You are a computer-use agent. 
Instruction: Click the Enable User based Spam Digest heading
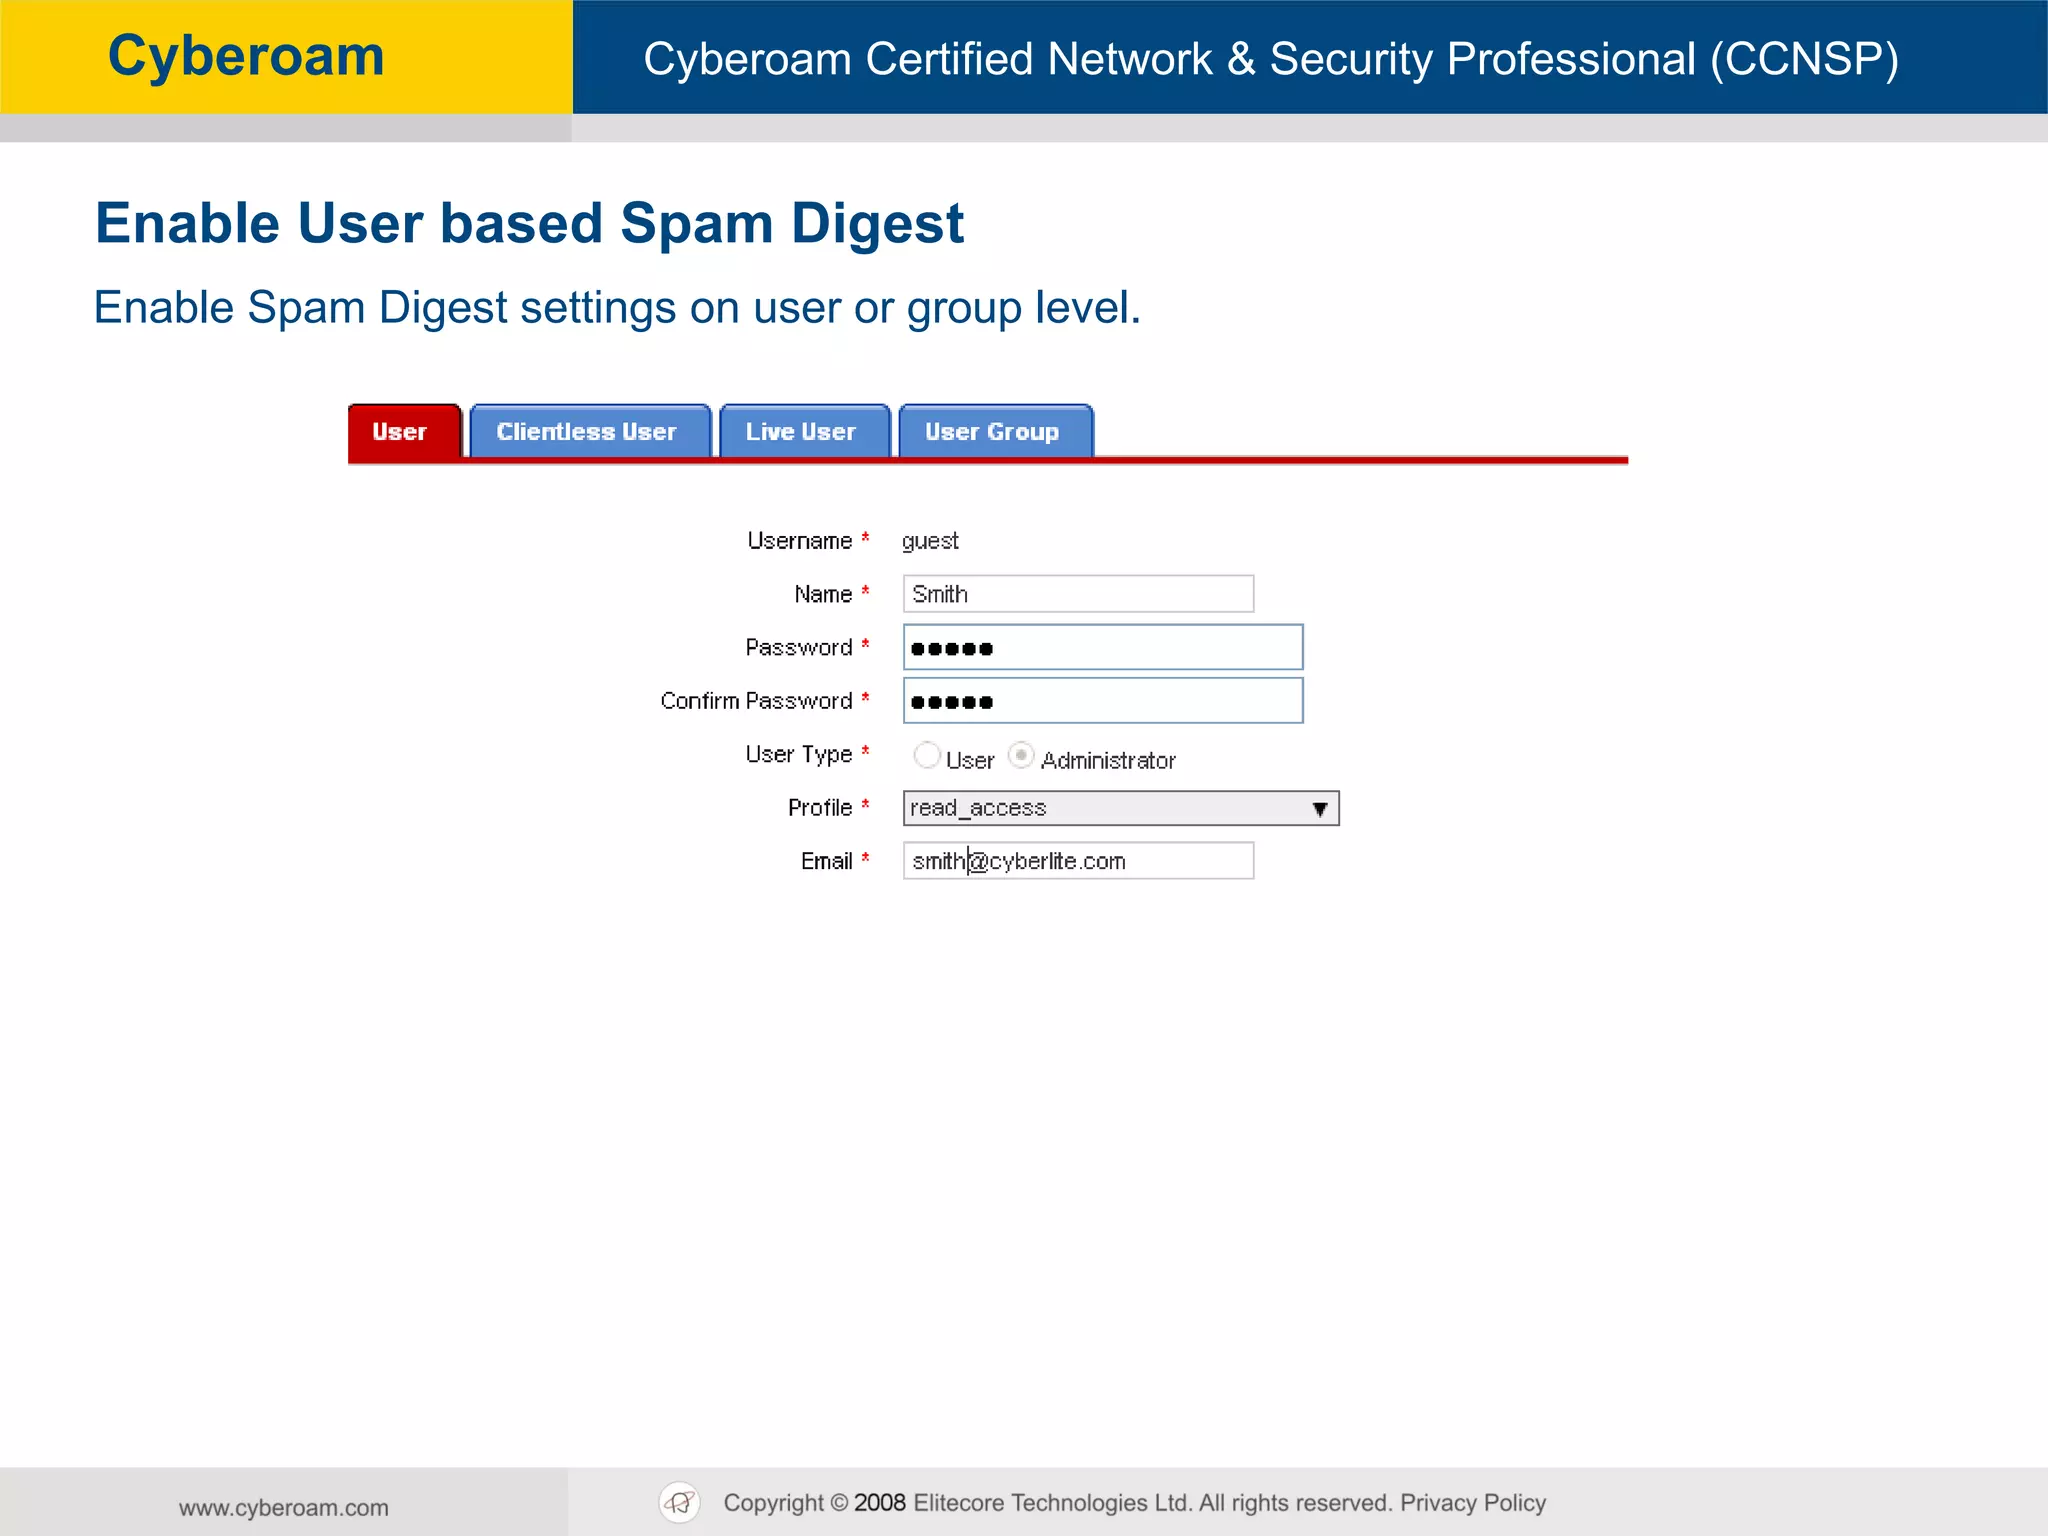coord(530,223)
